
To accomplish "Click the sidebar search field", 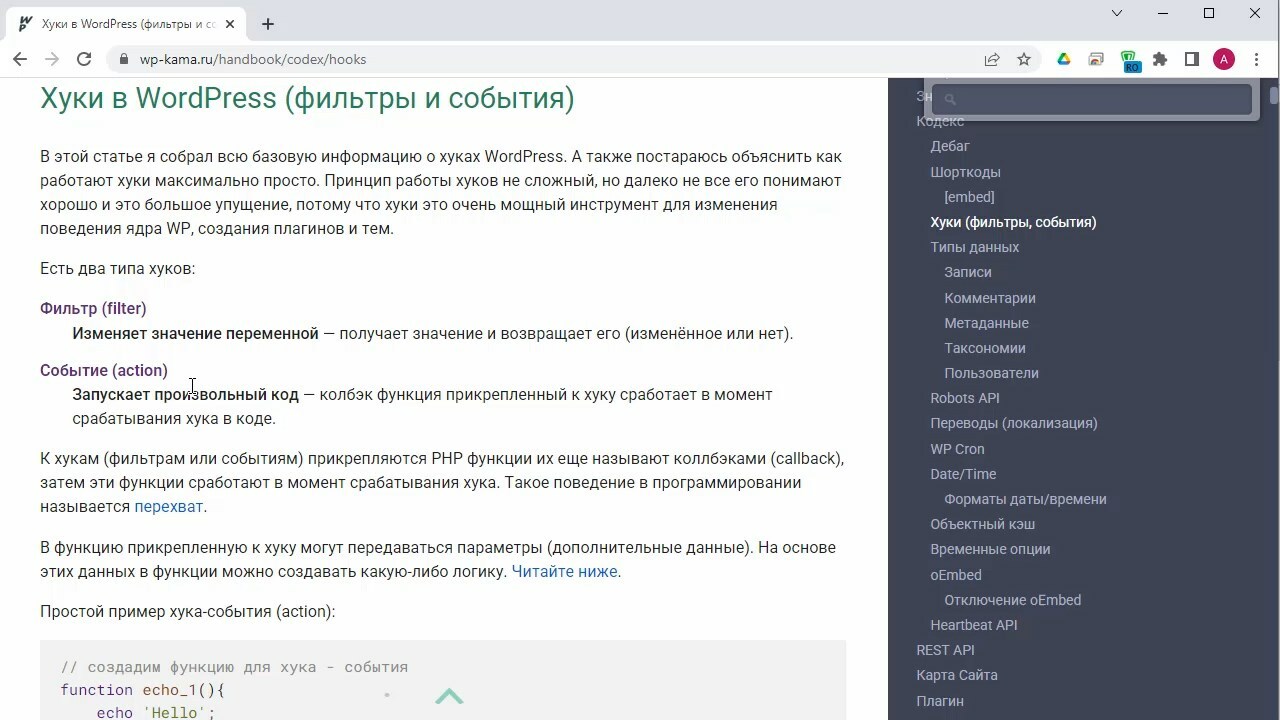I will [x=1091, y=99].
